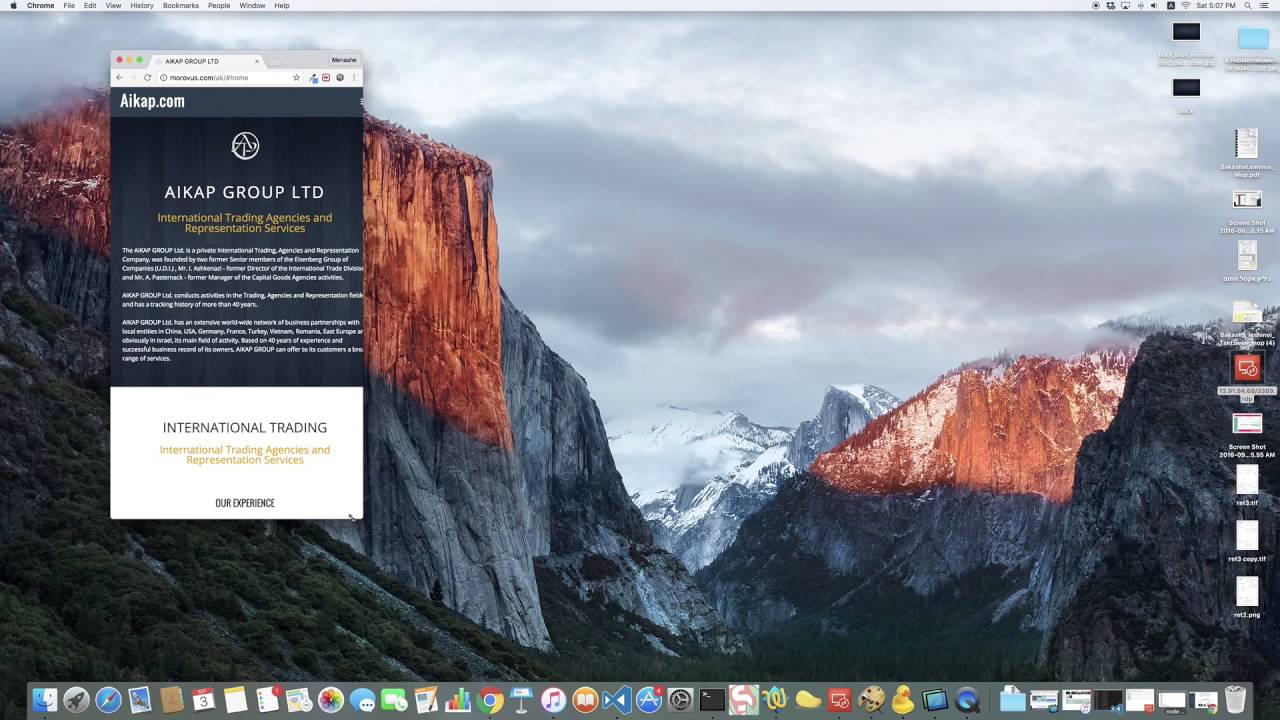1280x720 pixels.
Task: Open QuickTime Player from the Dock
Action: point(967,700)
